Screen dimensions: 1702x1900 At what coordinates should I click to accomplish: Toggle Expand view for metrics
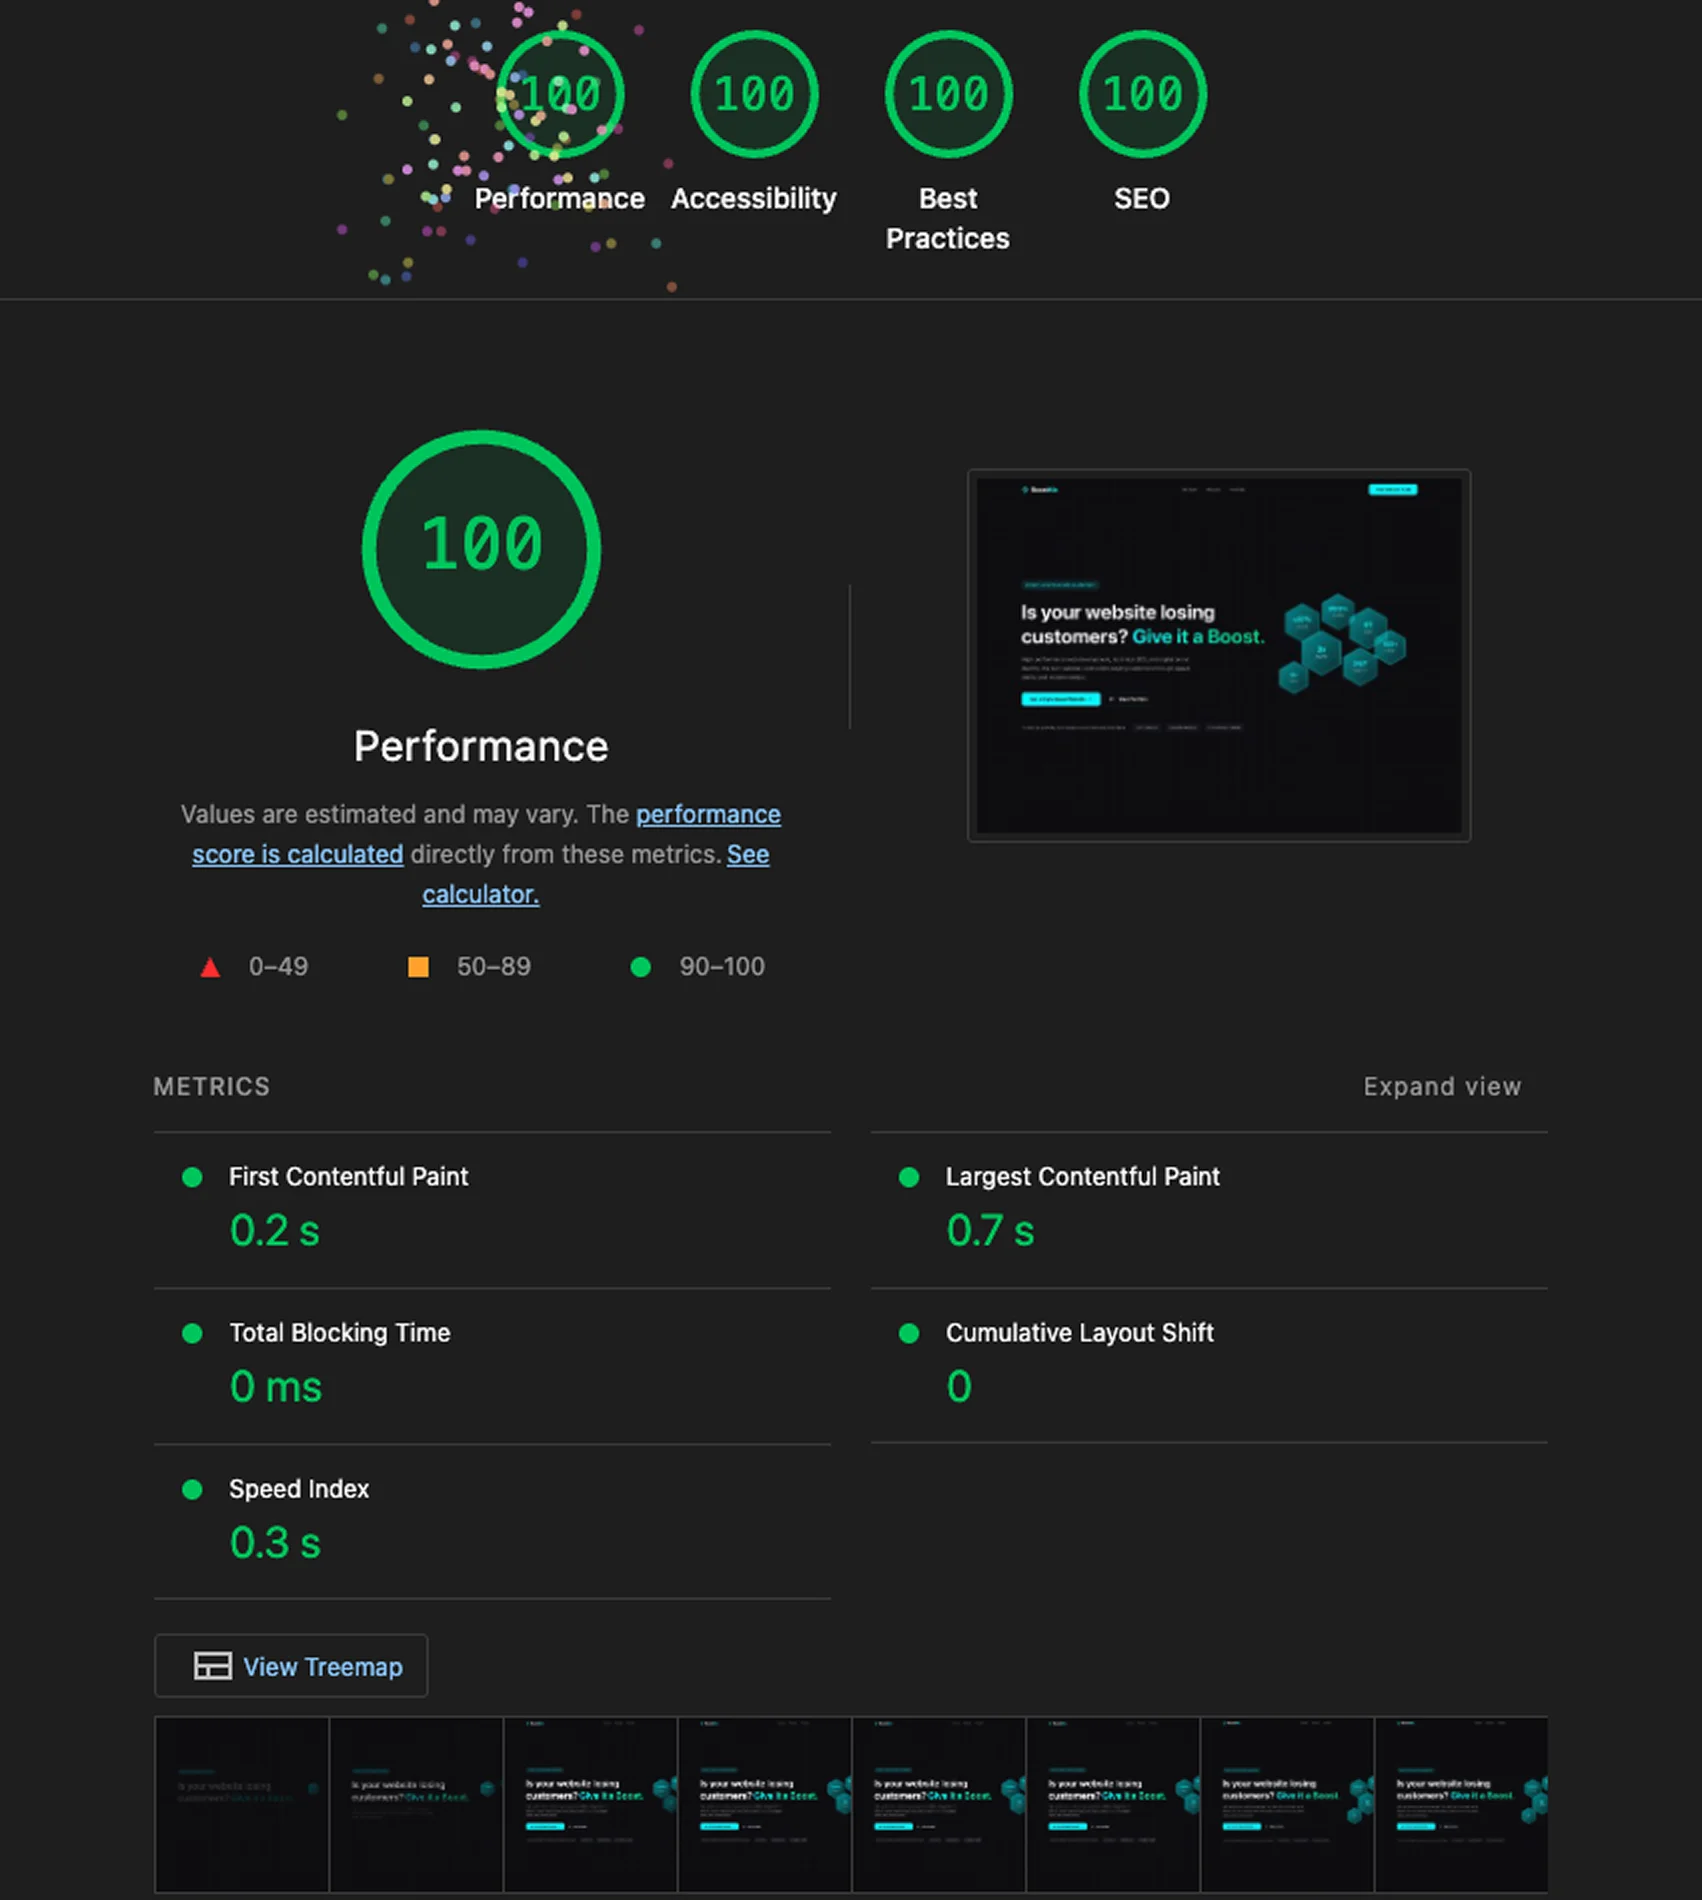tap(1441, 1087)
